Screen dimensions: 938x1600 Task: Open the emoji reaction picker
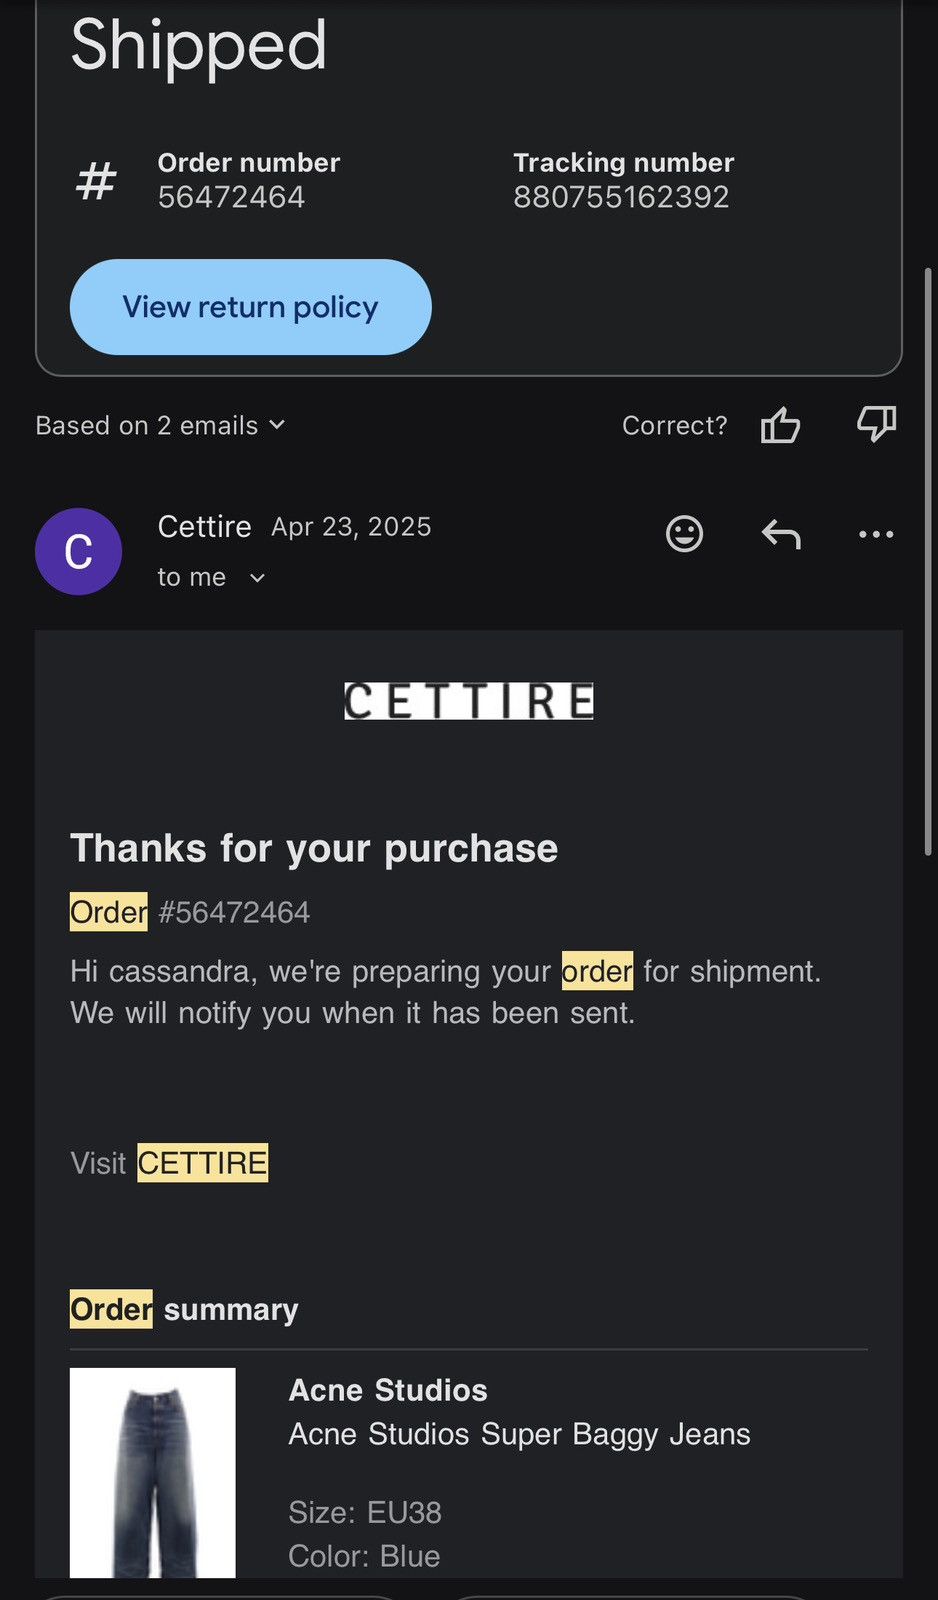pos(685,534)
